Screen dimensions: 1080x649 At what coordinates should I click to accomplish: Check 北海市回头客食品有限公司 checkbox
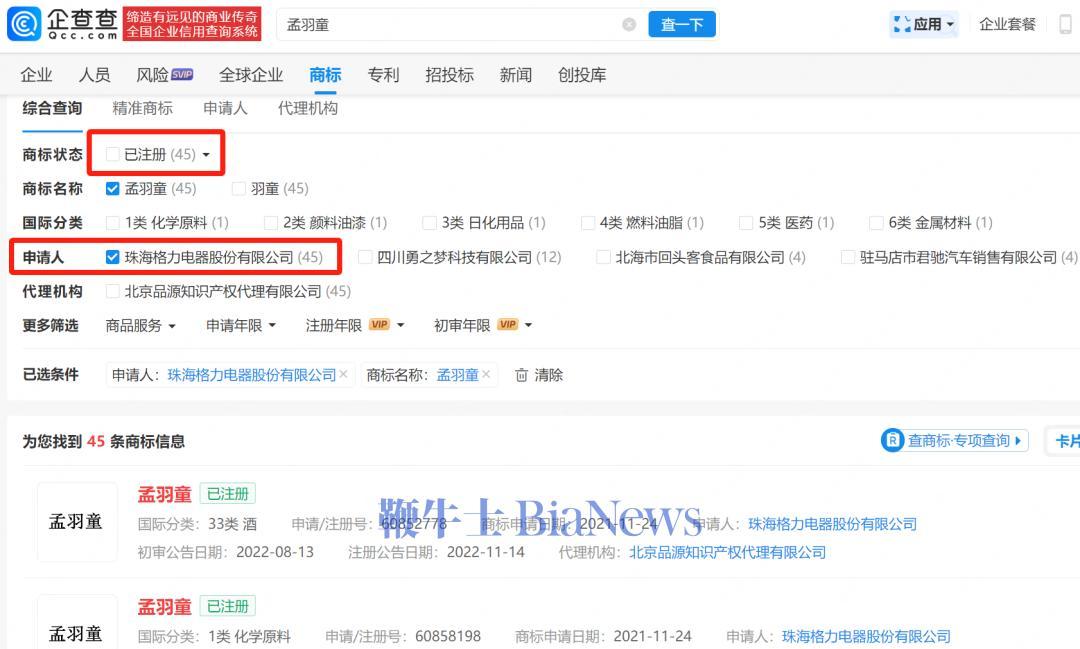pyautogui.click(x=603, y=257)
